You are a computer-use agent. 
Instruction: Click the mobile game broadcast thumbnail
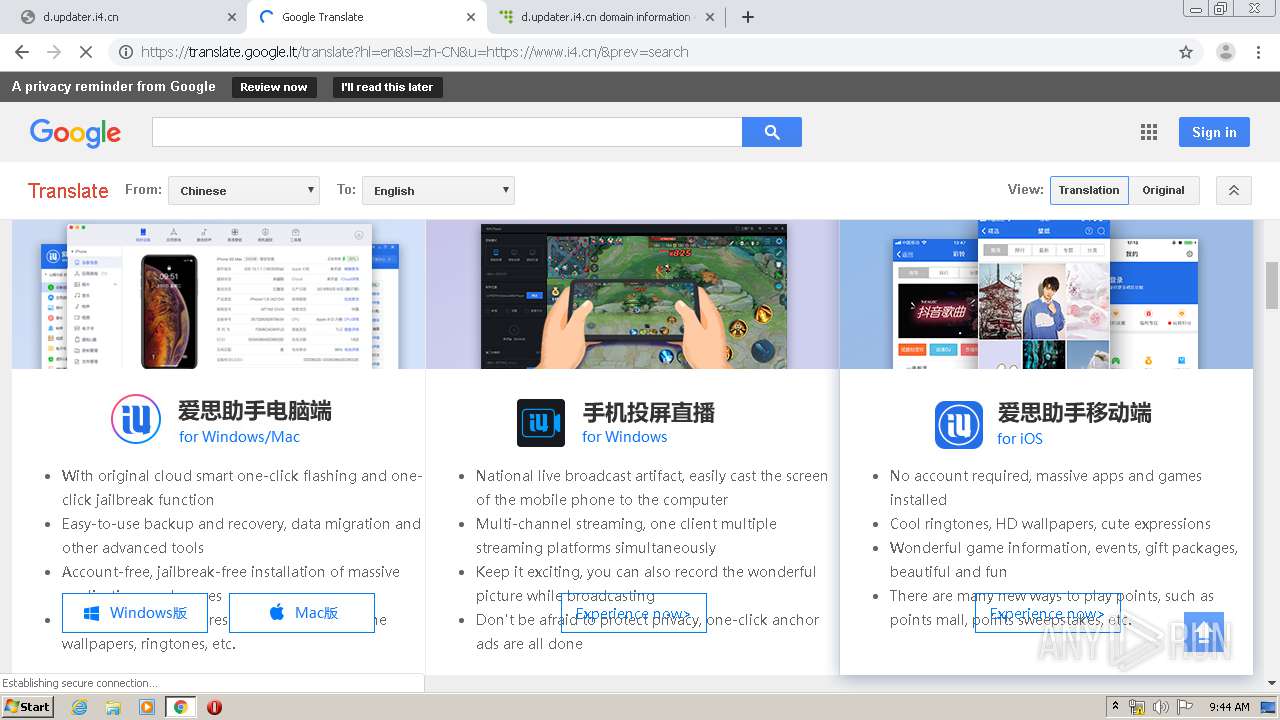633,294
